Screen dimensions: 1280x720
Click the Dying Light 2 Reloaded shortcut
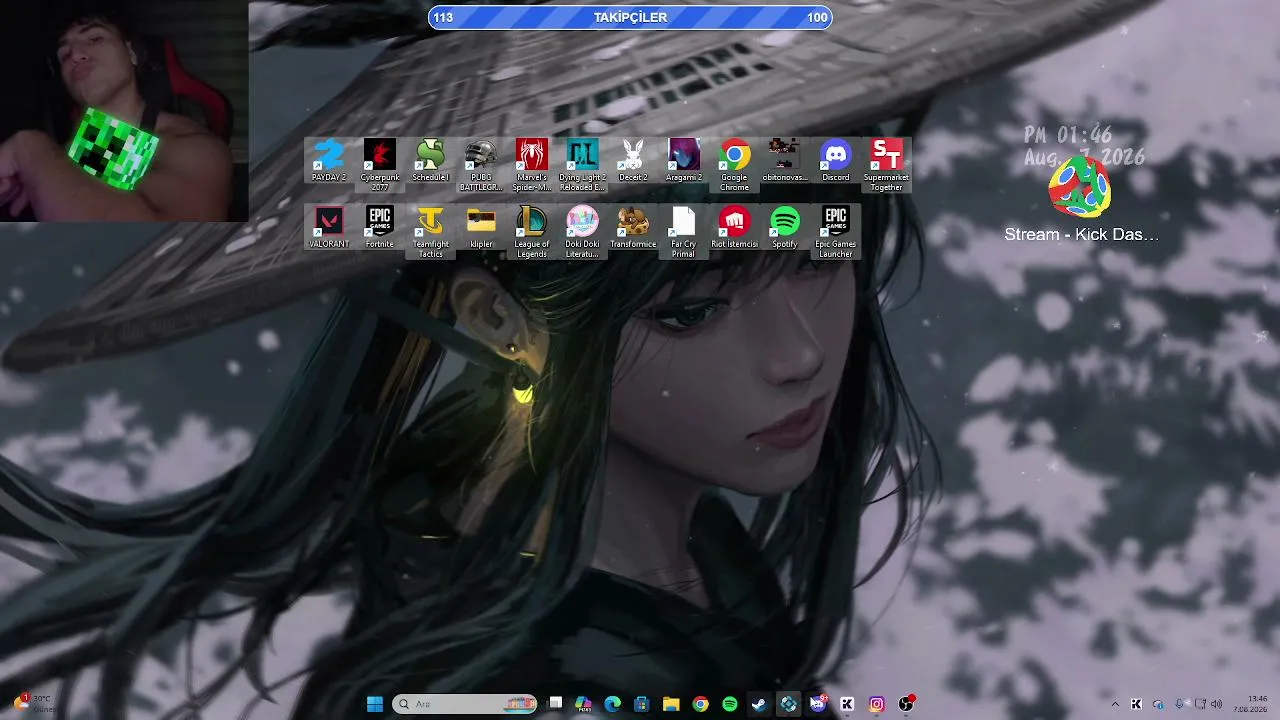click(582, 165)
